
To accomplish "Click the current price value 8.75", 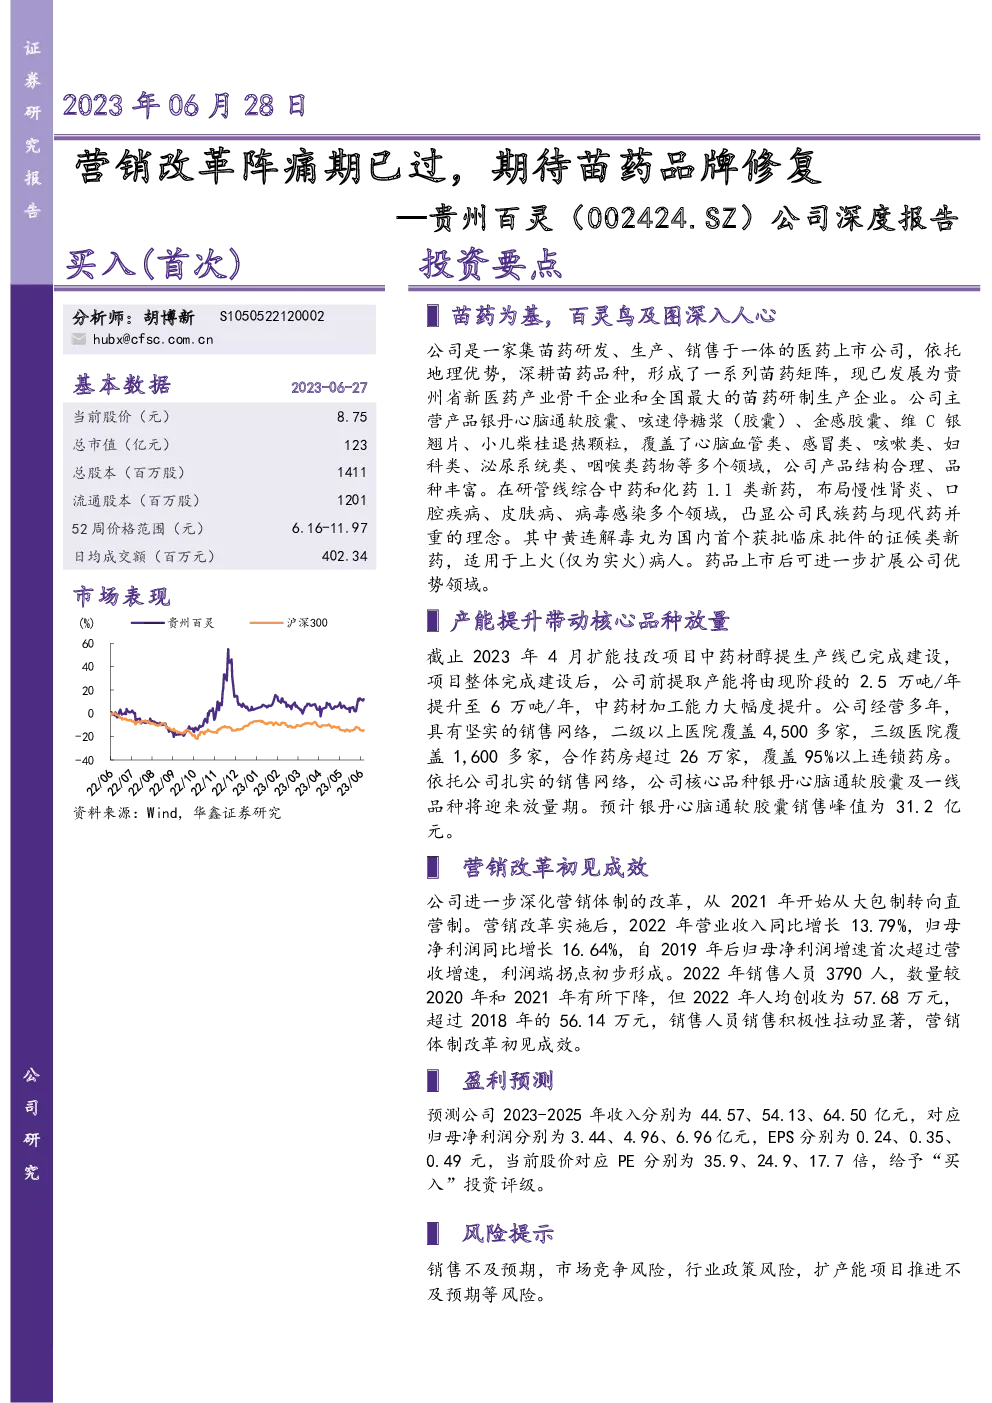I will [352, 417].
